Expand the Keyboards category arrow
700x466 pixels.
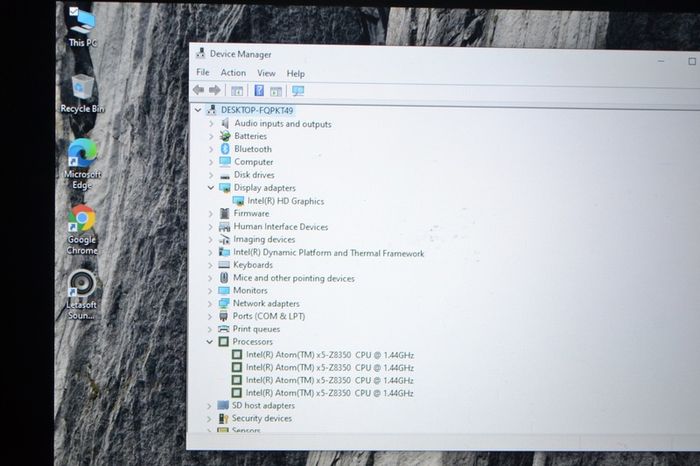tap(210, 265)
